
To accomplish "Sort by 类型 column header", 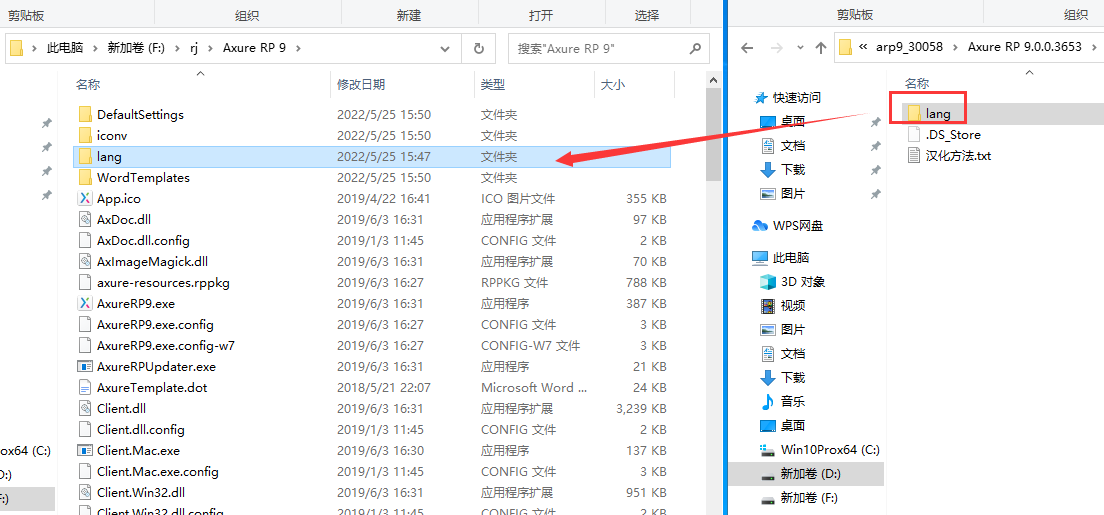I will click(x=493, y=85).
